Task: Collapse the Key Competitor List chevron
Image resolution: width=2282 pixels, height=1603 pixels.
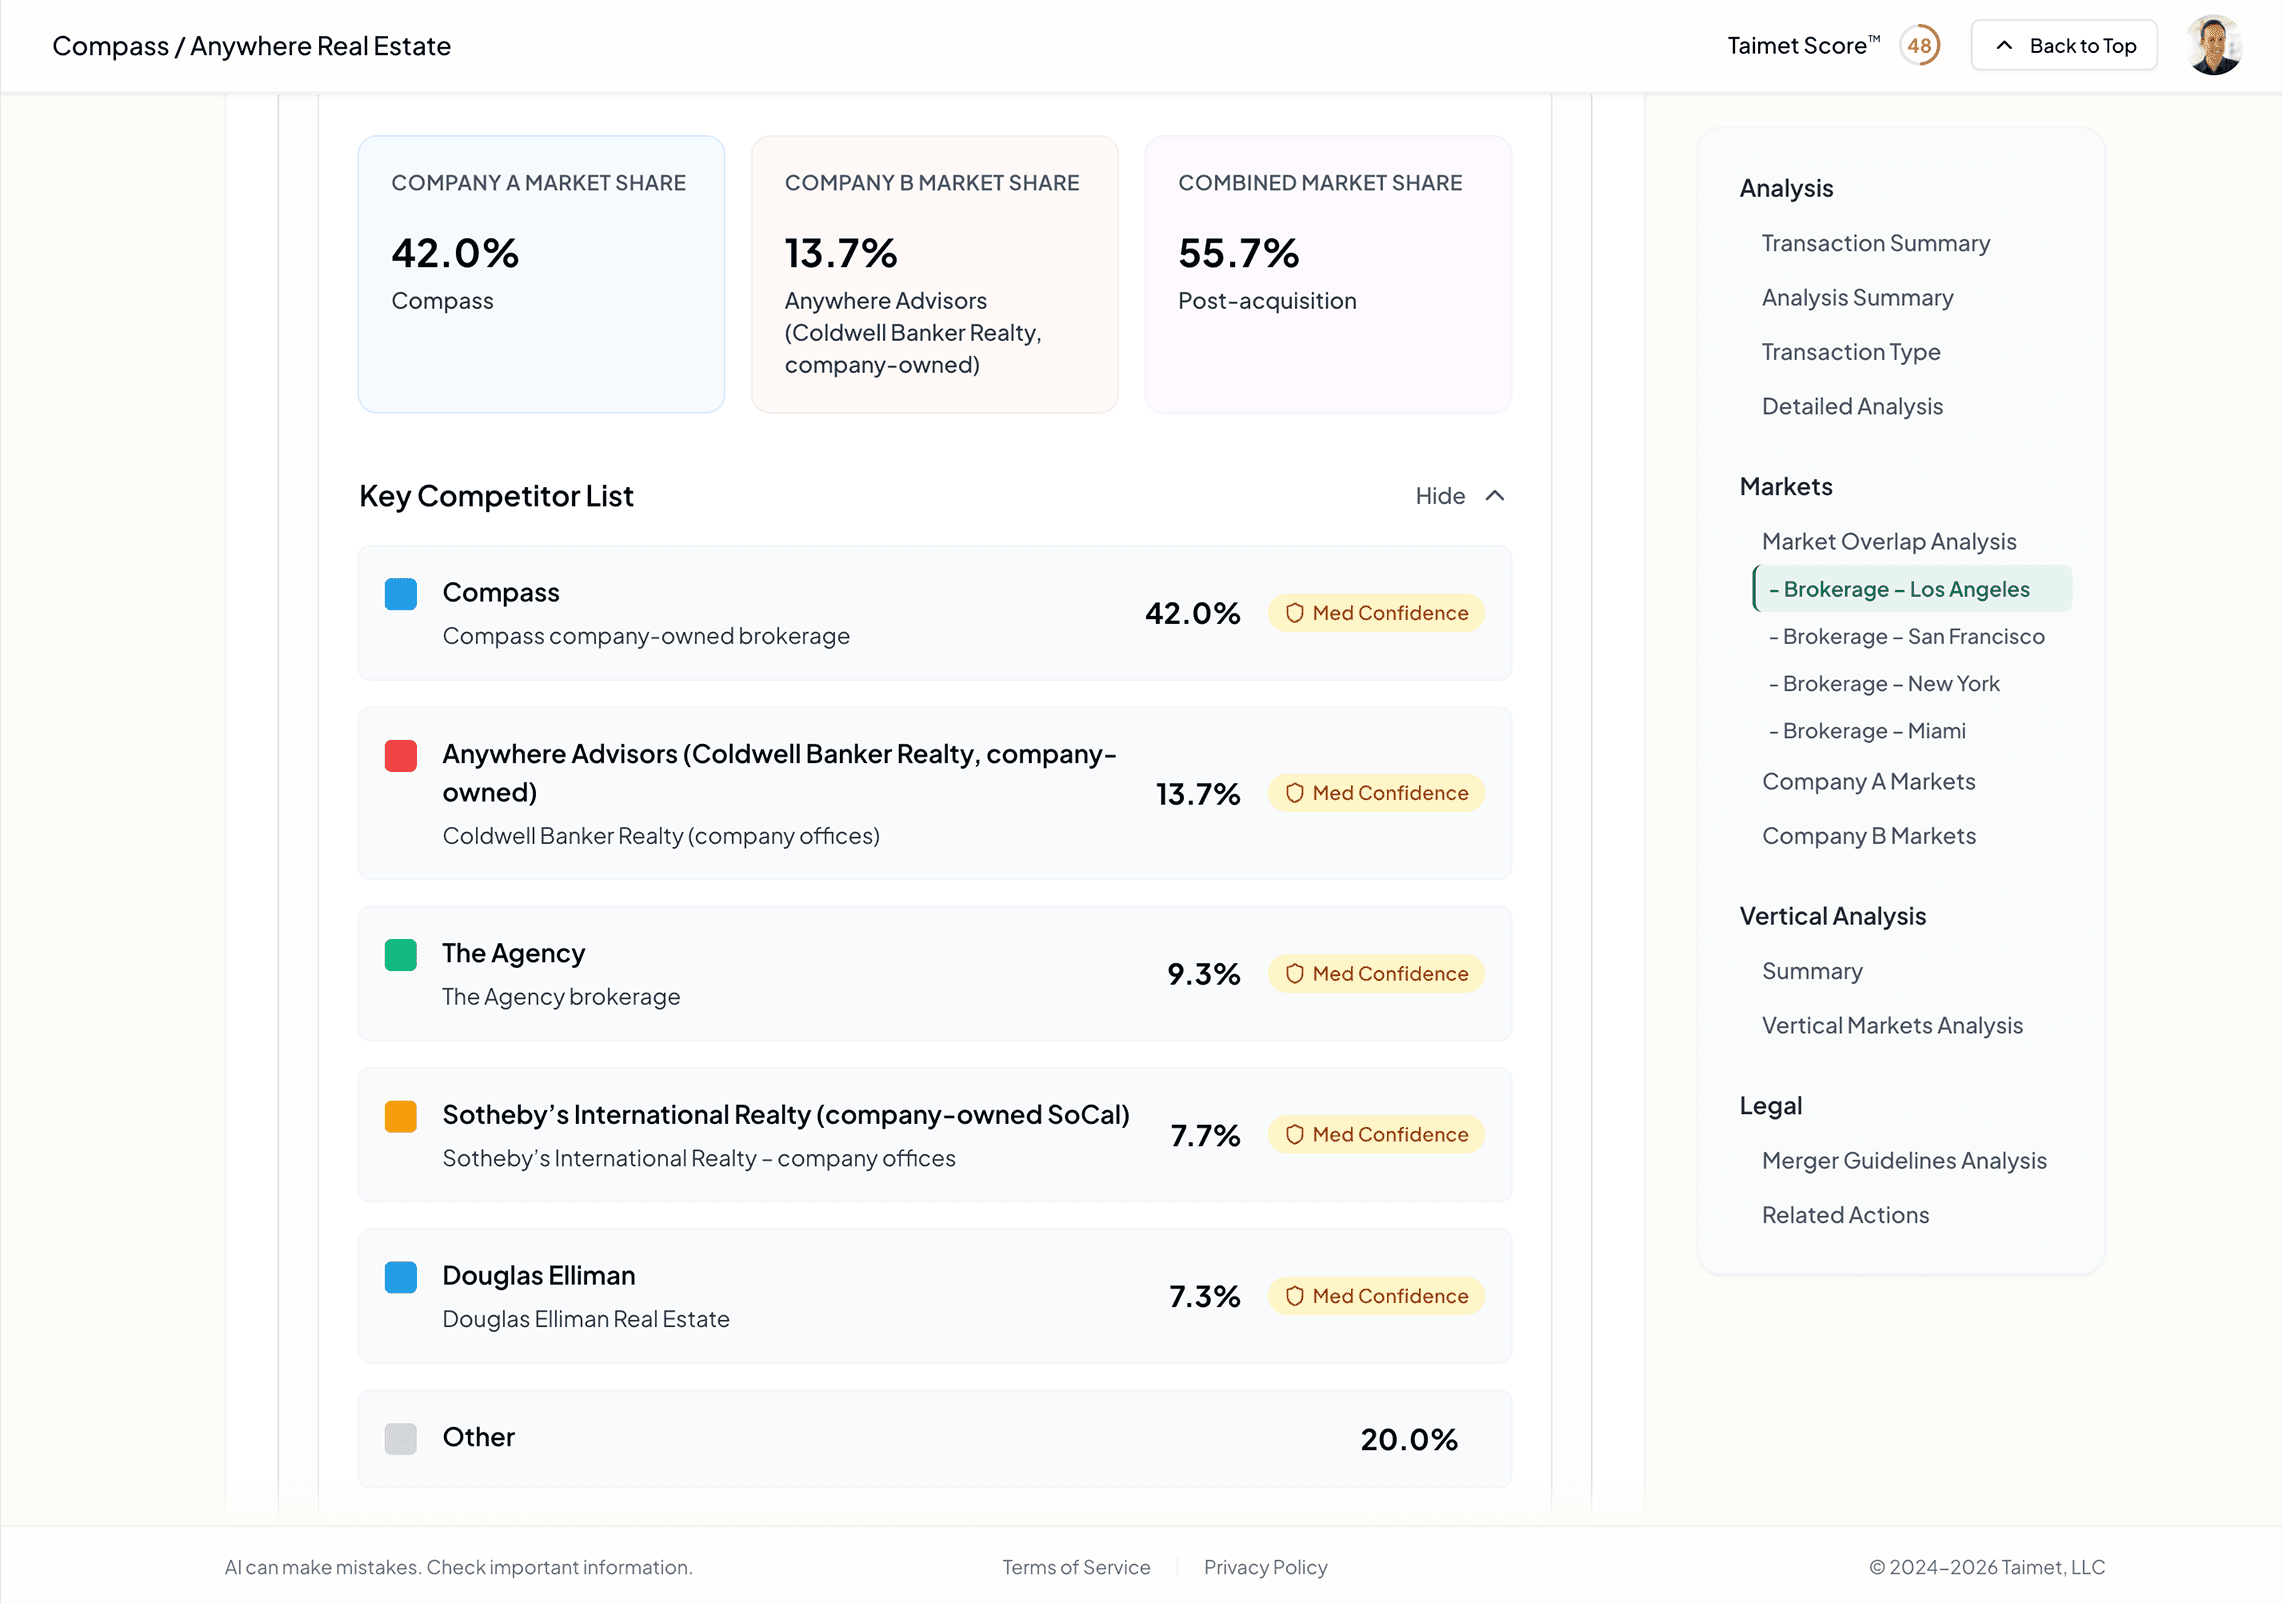Action: coord(1494,496)
